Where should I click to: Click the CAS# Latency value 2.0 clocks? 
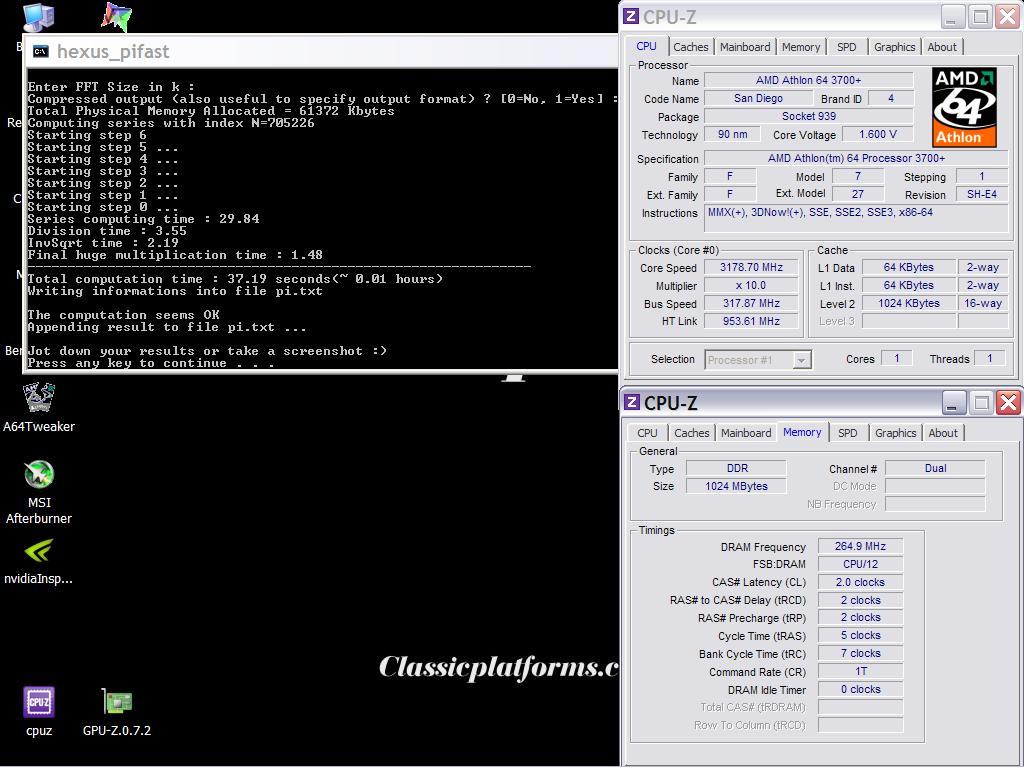click(860, 582)
